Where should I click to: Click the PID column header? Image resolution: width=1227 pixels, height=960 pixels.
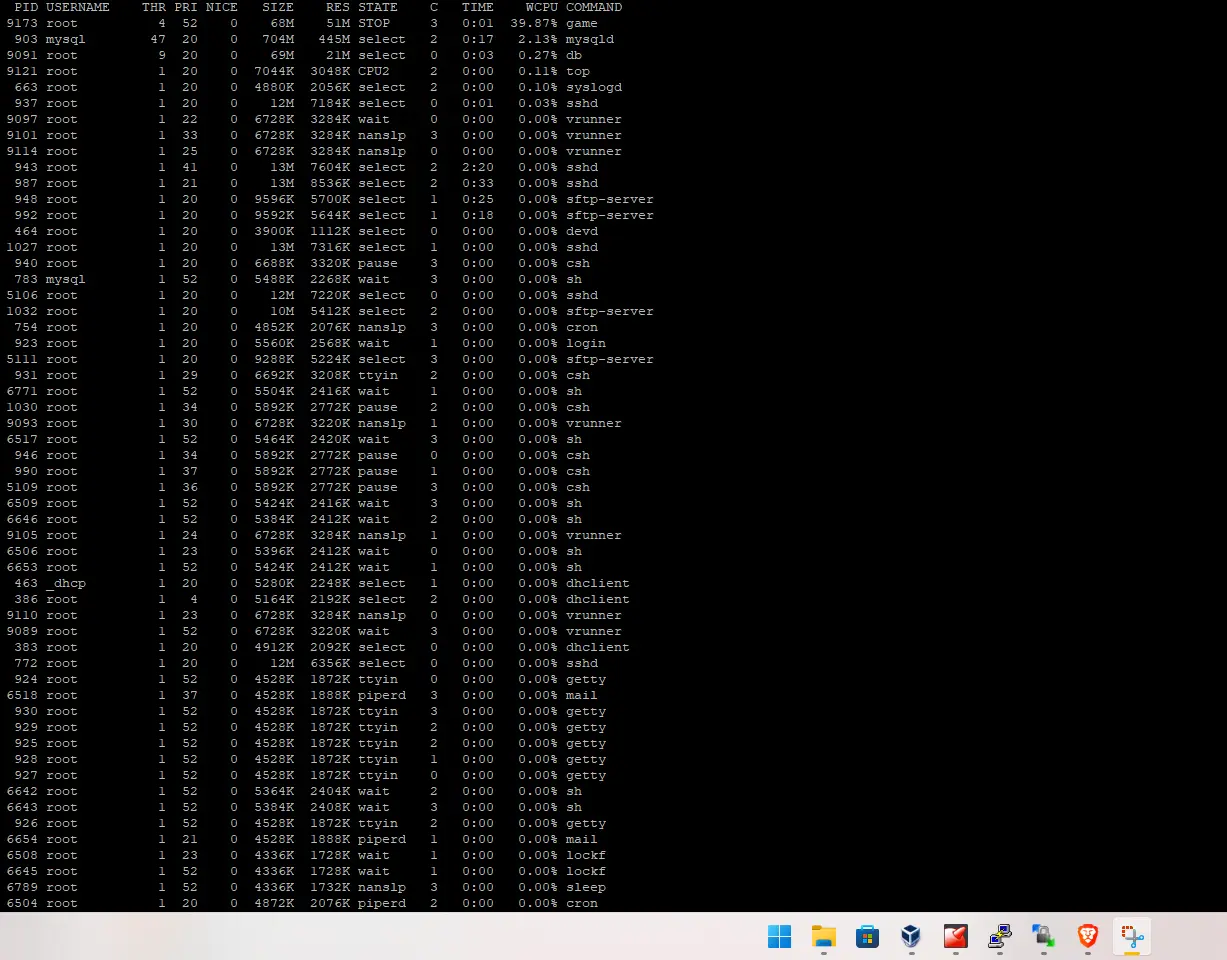tap(26, 7)
